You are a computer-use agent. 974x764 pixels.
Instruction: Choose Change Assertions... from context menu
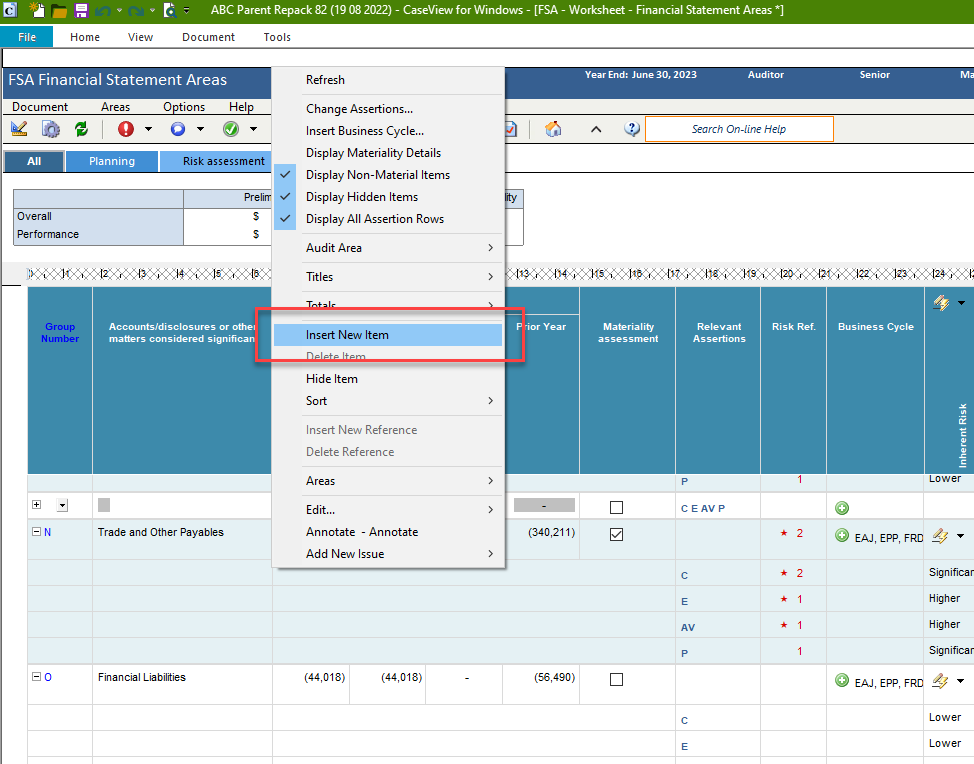[x=388, y=109]
